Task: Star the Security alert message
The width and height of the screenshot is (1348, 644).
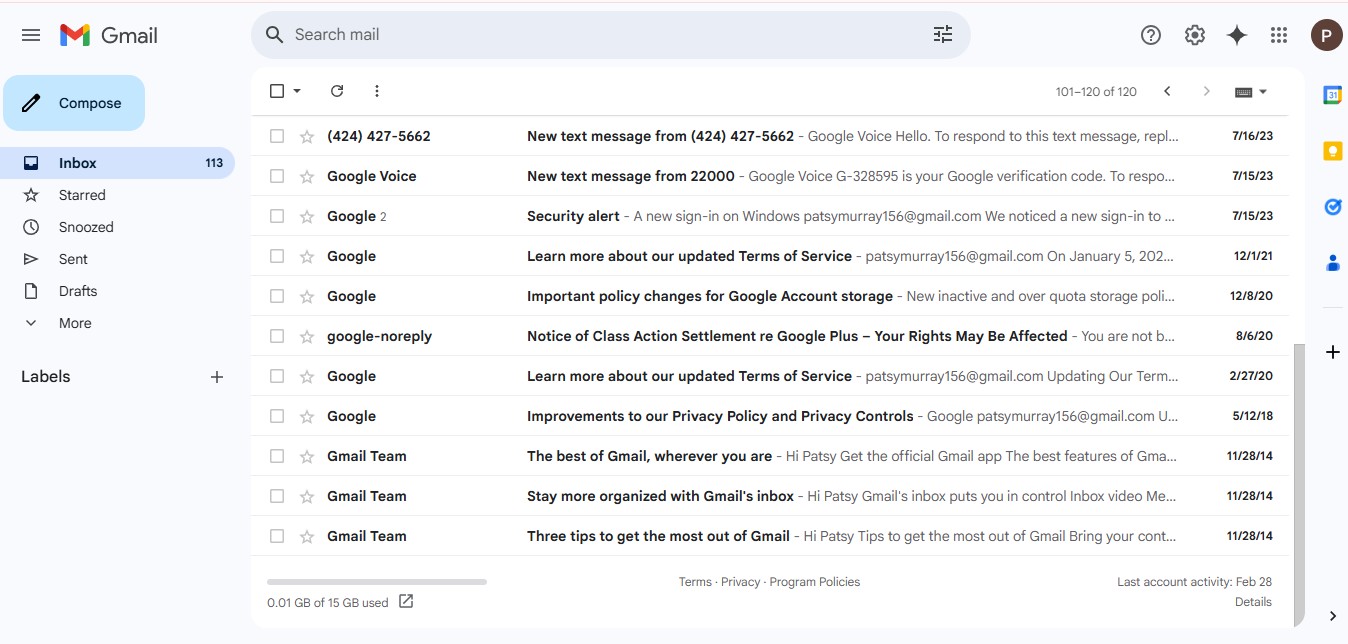Action: tap(307, 216)
